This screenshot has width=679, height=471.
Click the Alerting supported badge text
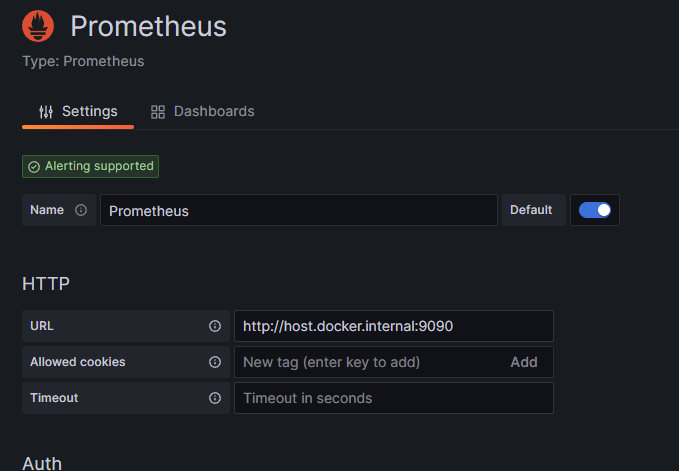99,166
